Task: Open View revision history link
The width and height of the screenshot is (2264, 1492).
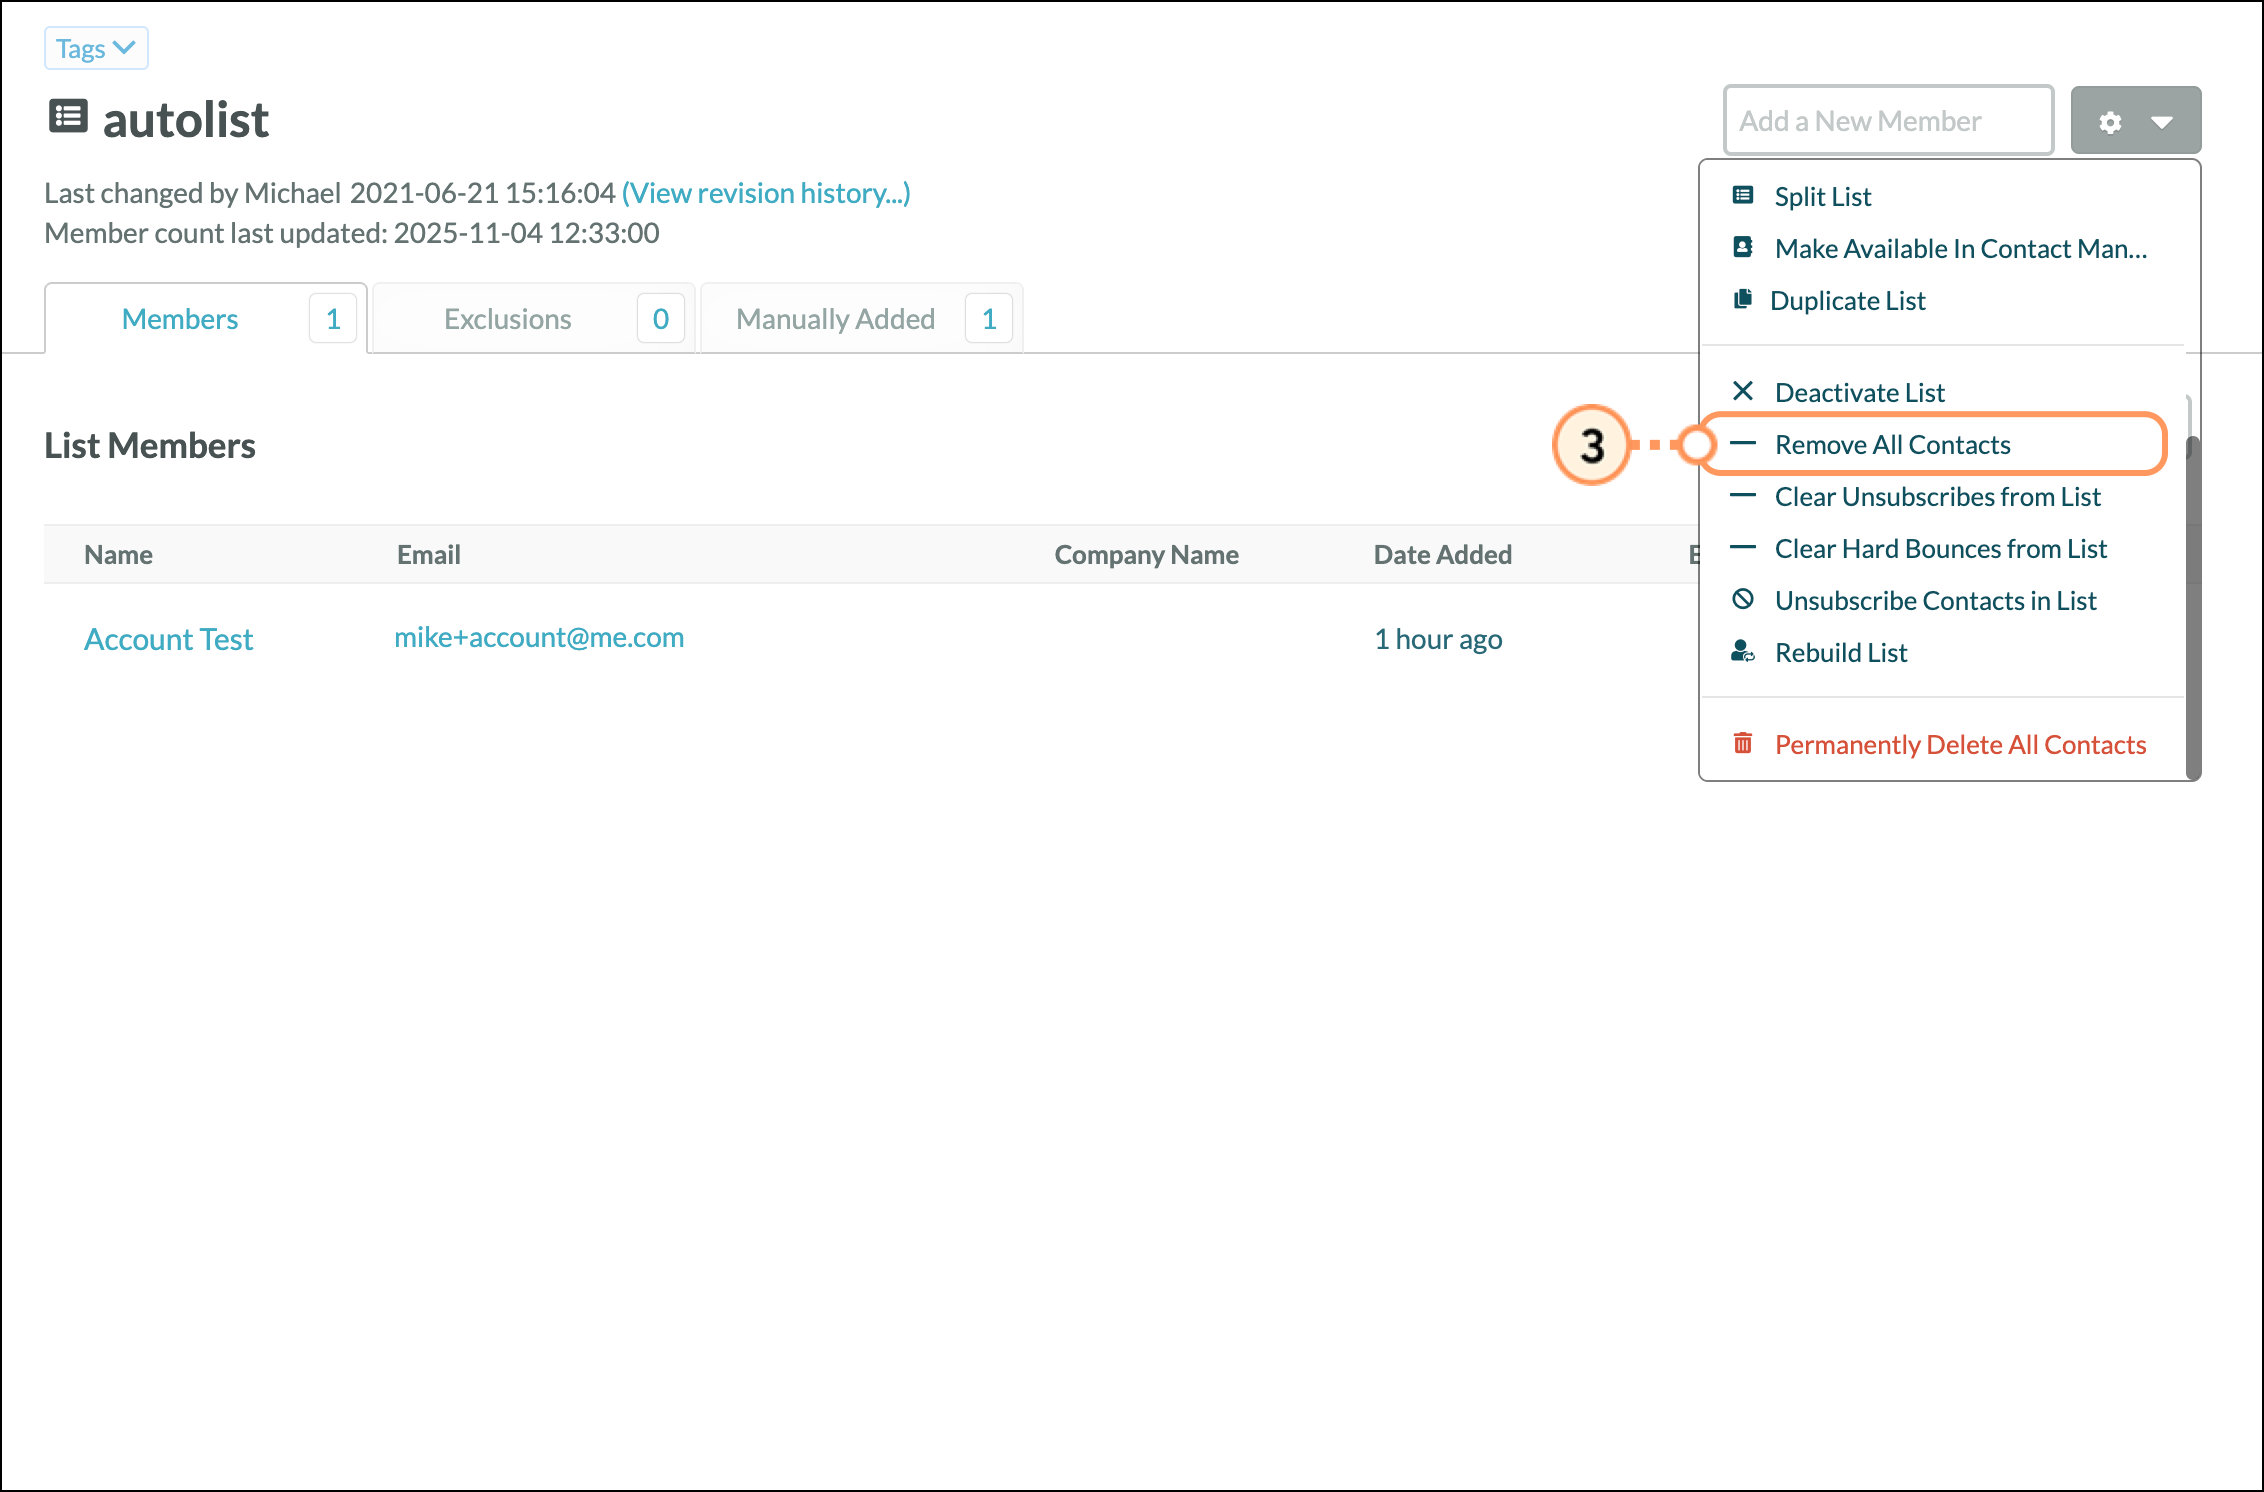Action: pos(766,193)
